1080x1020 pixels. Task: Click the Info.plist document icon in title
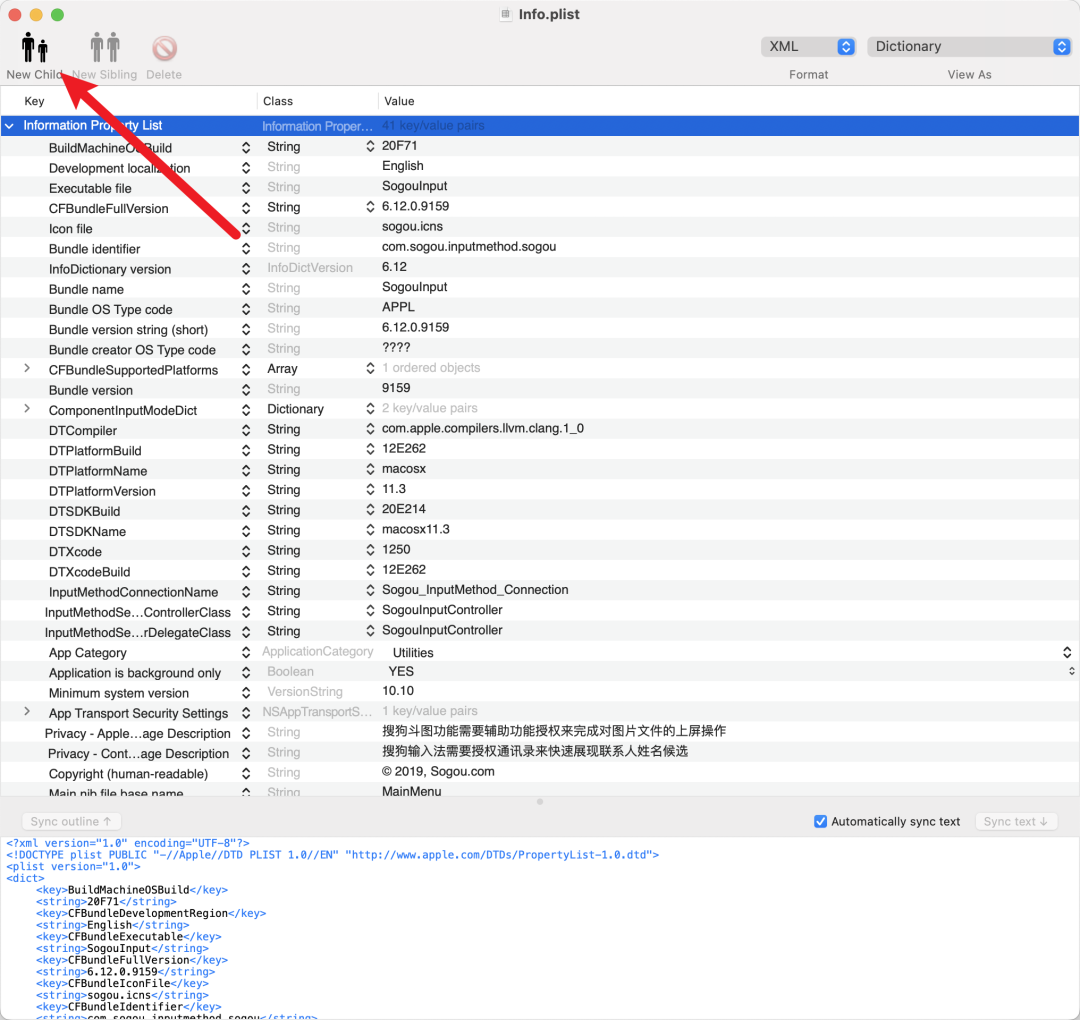click(506, 14)
